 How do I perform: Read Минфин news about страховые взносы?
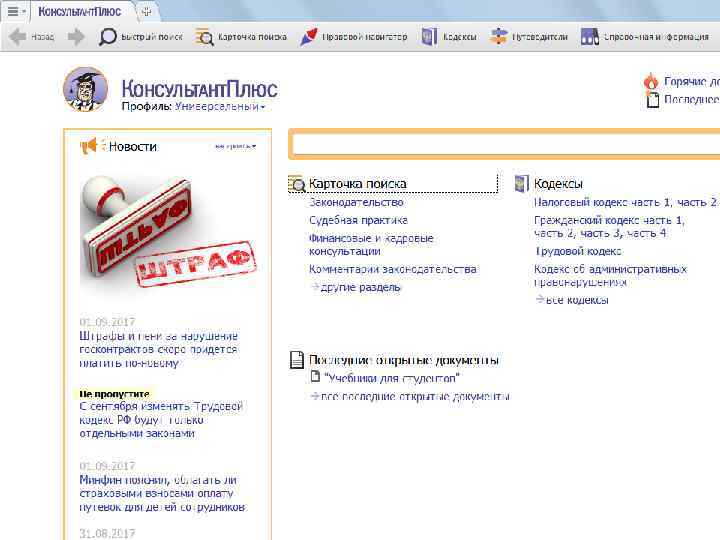click(x=162, y=493)
